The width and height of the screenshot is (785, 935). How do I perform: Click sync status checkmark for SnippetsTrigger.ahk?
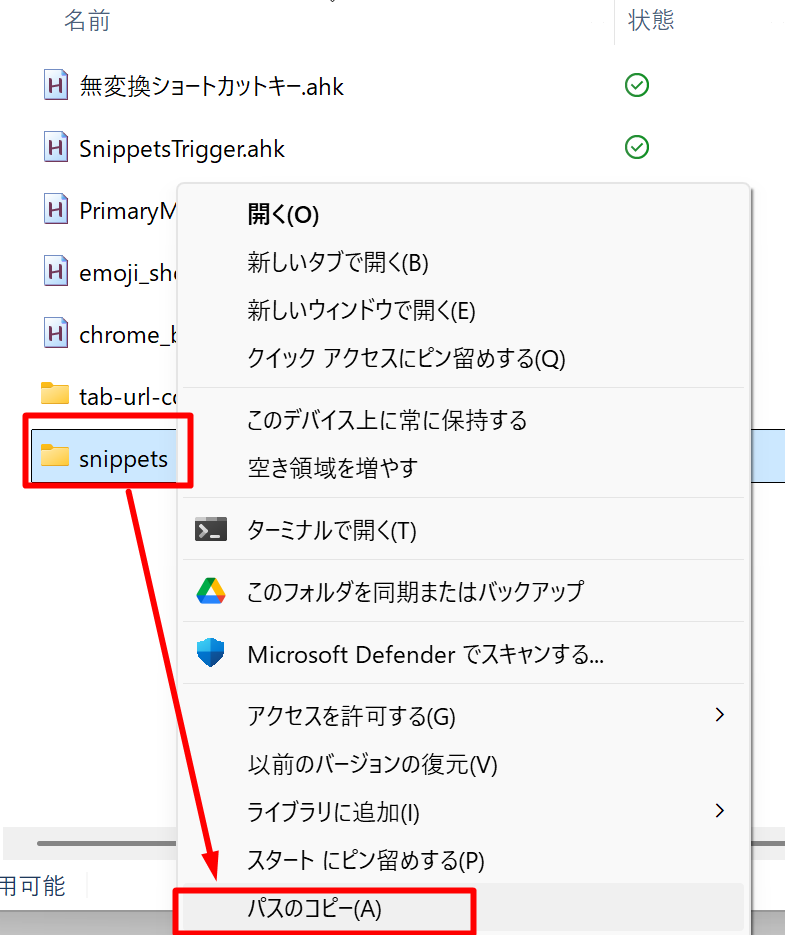636,148
